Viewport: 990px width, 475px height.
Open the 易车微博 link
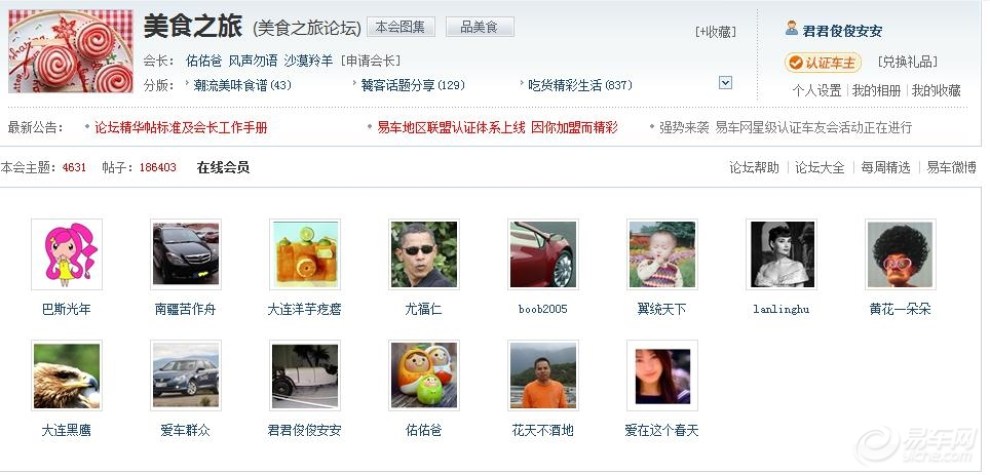951,167
